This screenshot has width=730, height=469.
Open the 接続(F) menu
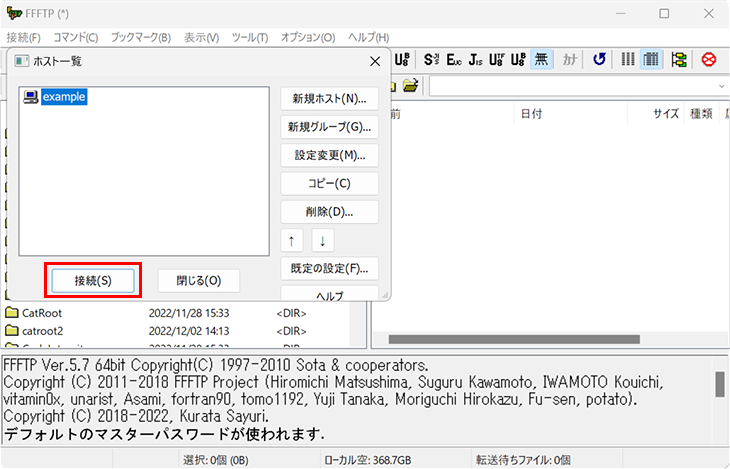pos(23,38)
